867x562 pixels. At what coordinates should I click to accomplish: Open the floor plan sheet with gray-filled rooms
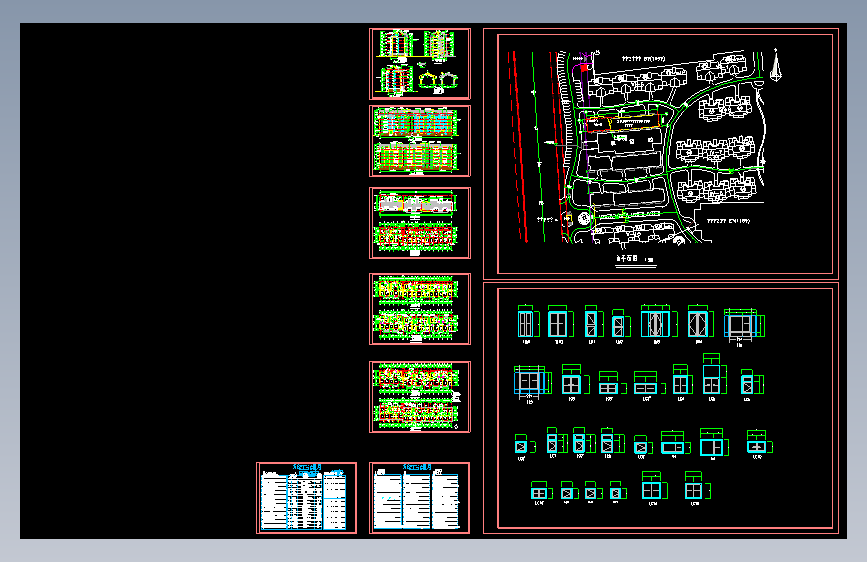click(420, 223)
